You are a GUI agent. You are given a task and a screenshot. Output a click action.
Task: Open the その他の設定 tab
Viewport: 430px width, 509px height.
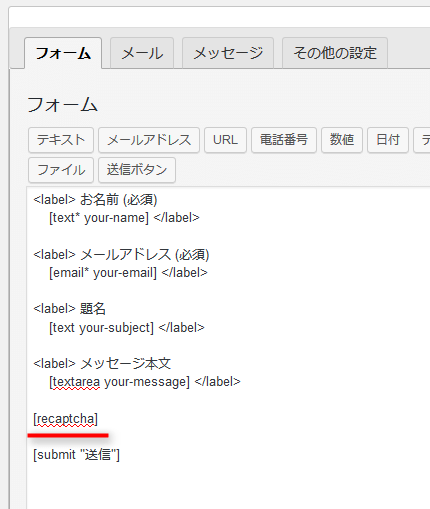tap(335, 53)
